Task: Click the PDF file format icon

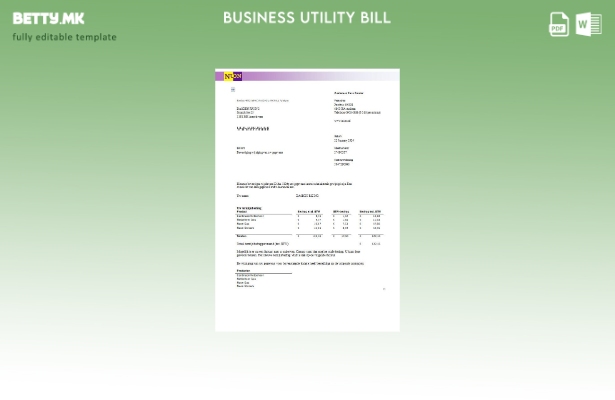Action: 559,24
